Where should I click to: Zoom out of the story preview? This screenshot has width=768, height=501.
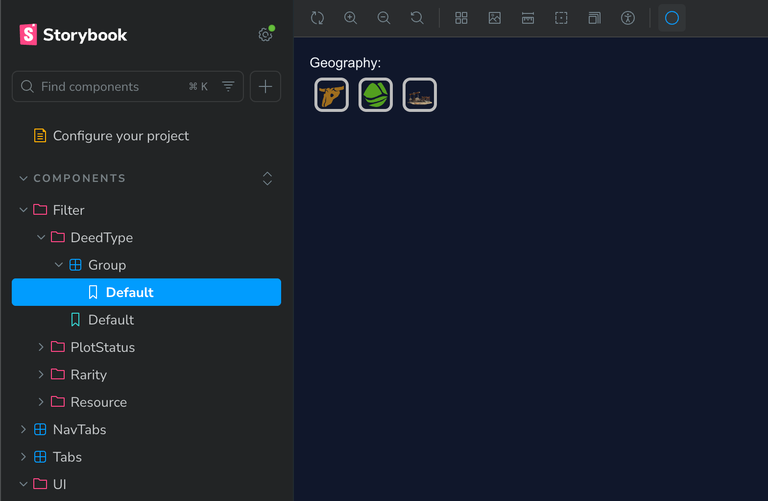384,18
